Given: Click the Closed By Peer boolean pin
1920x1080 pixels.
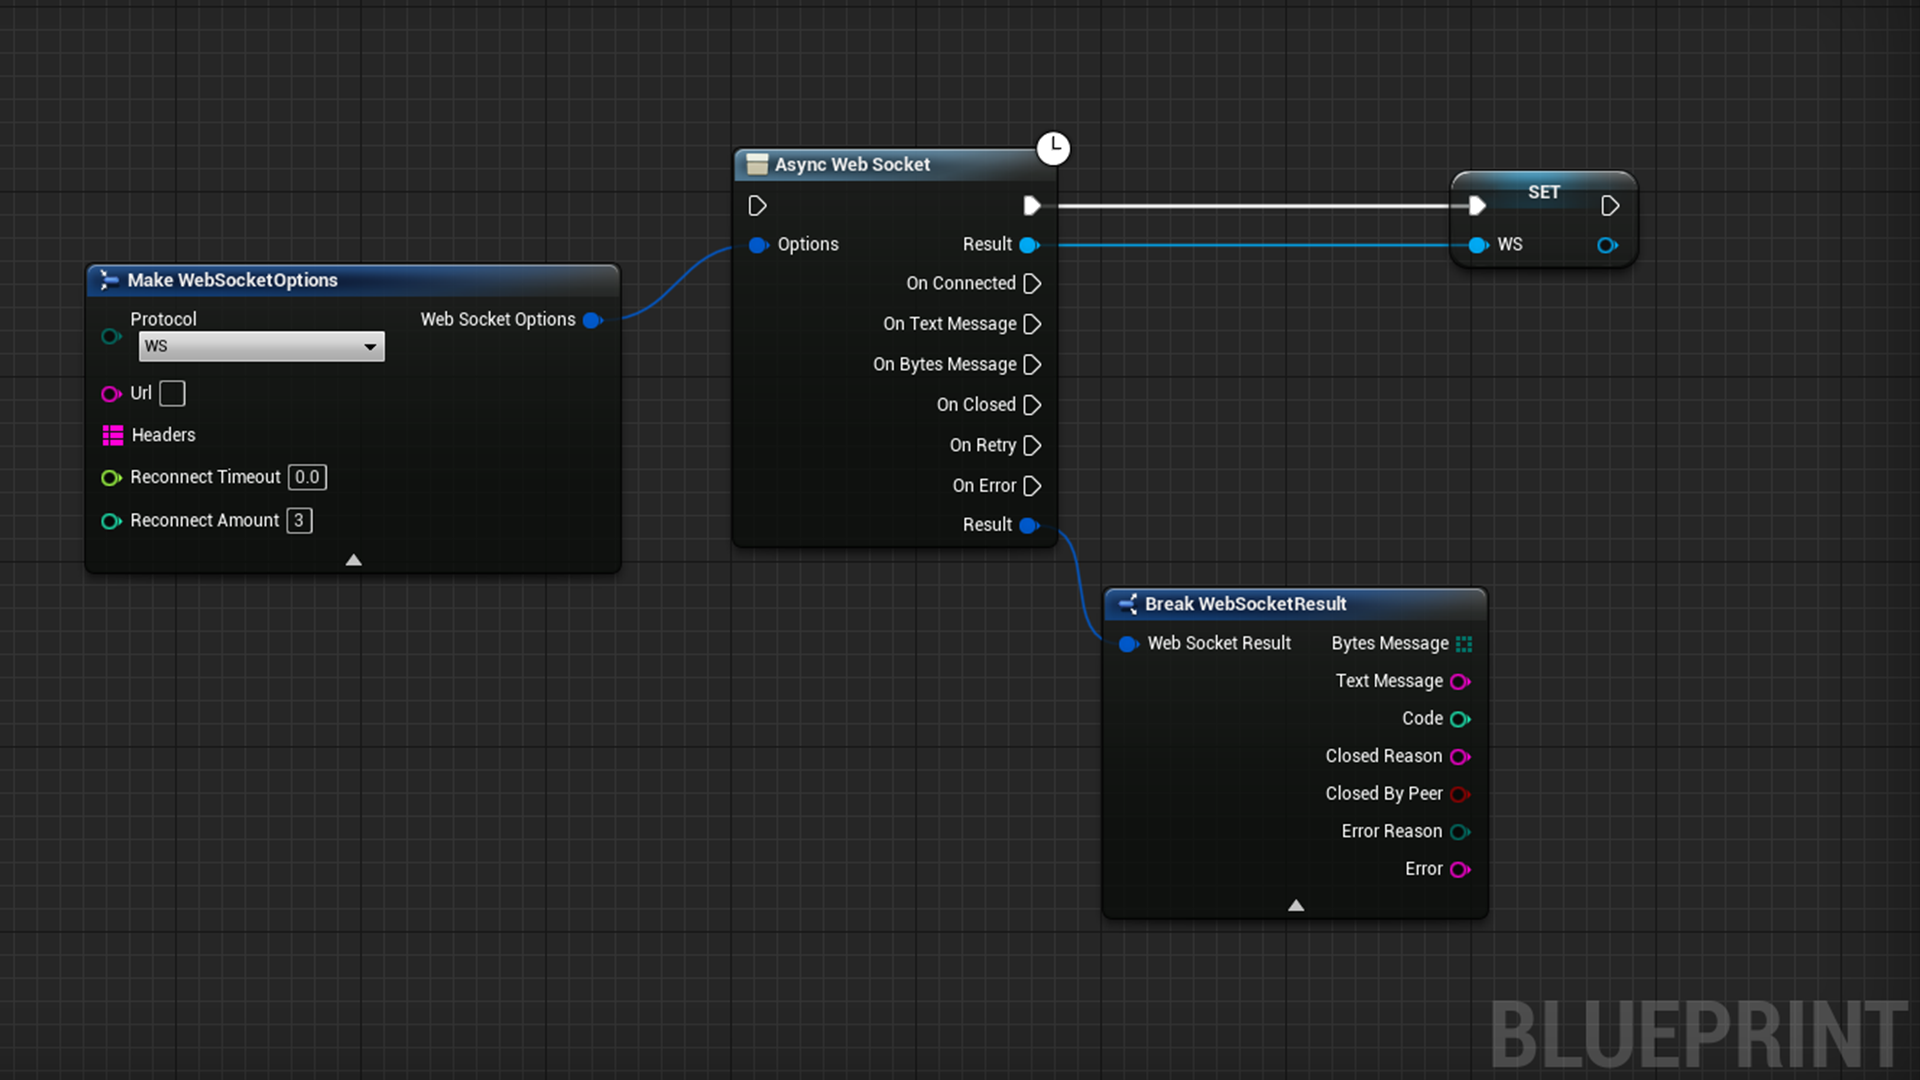Looking at the screenshot, I should tap(1459, 794).
